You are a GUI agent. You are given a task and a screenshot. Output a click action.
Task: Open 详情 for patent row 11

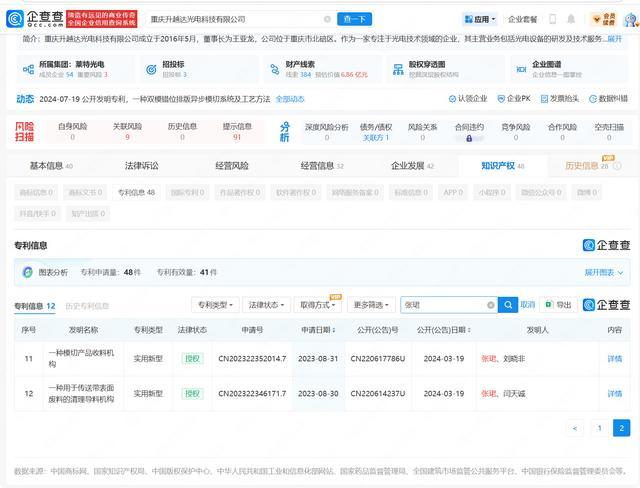(614, 359)
